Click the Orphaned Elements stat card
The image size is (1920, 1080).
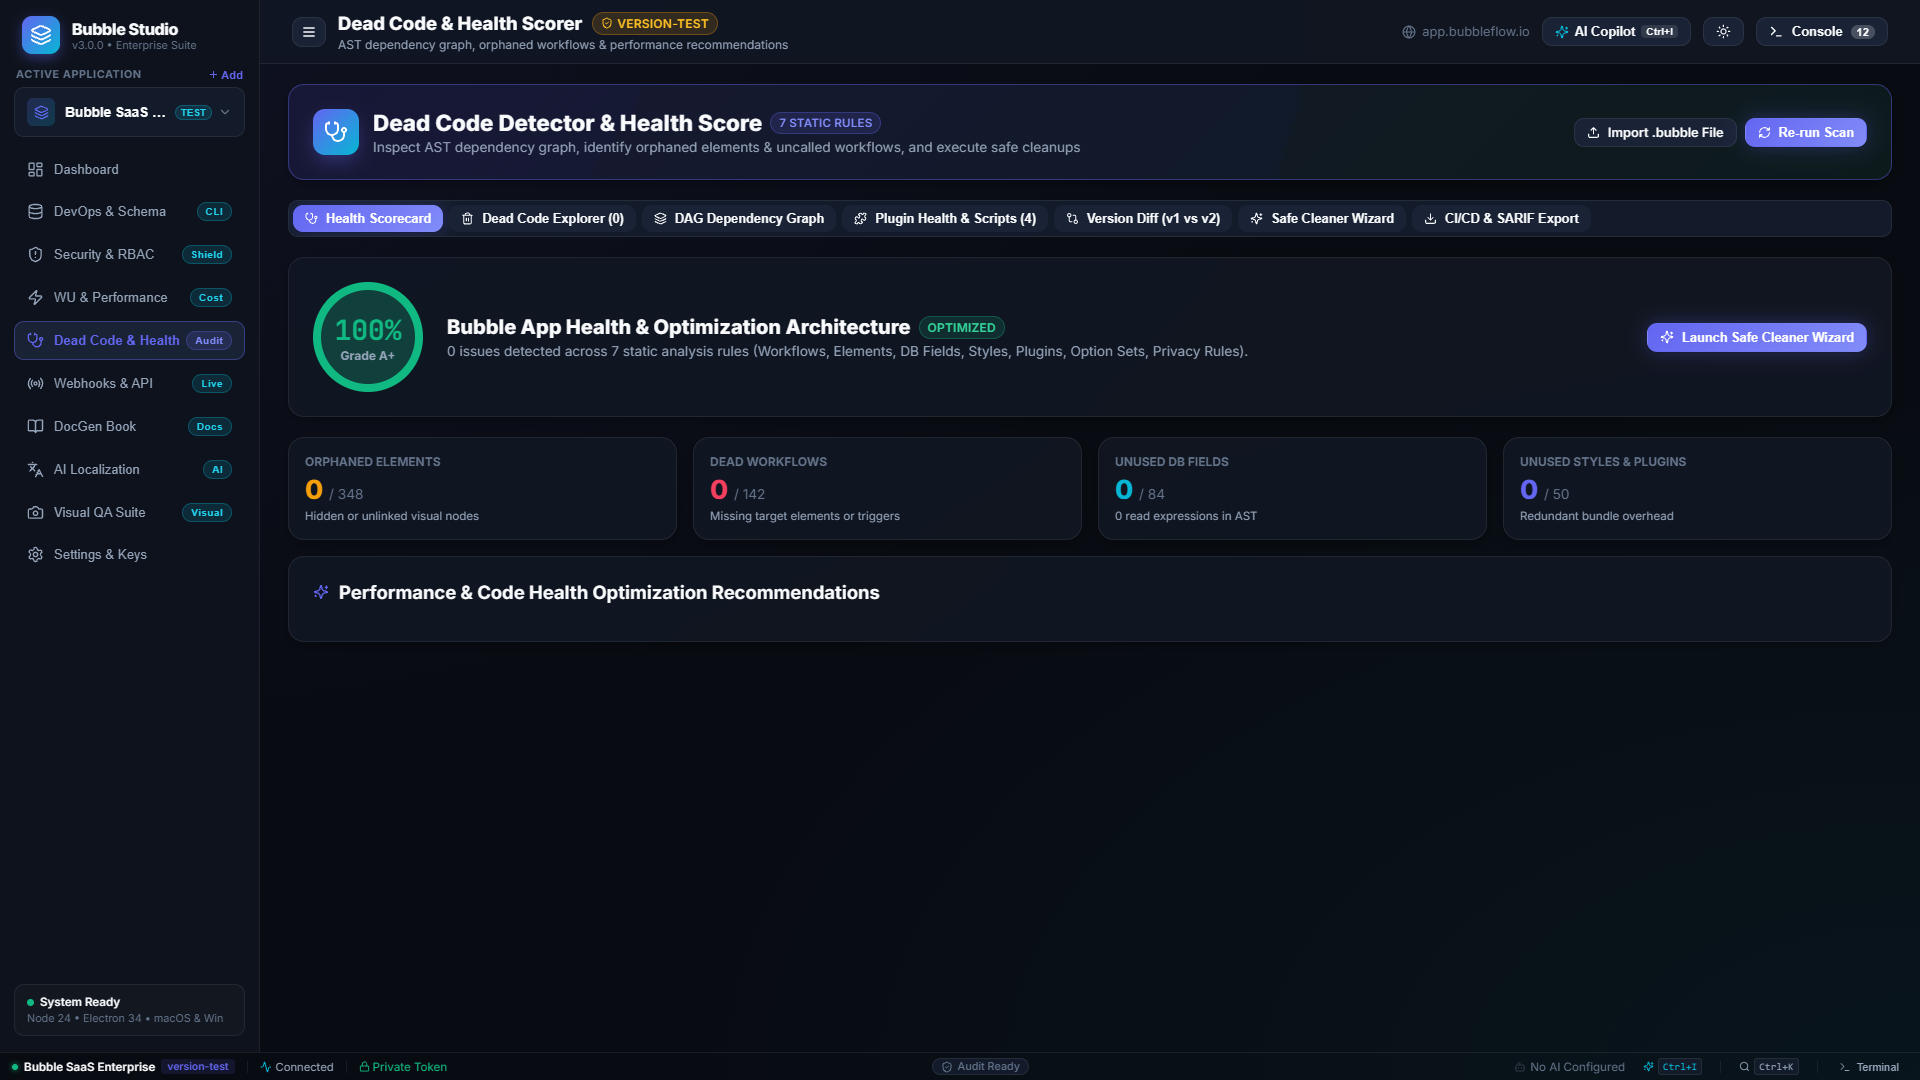(x=482, y=489)
